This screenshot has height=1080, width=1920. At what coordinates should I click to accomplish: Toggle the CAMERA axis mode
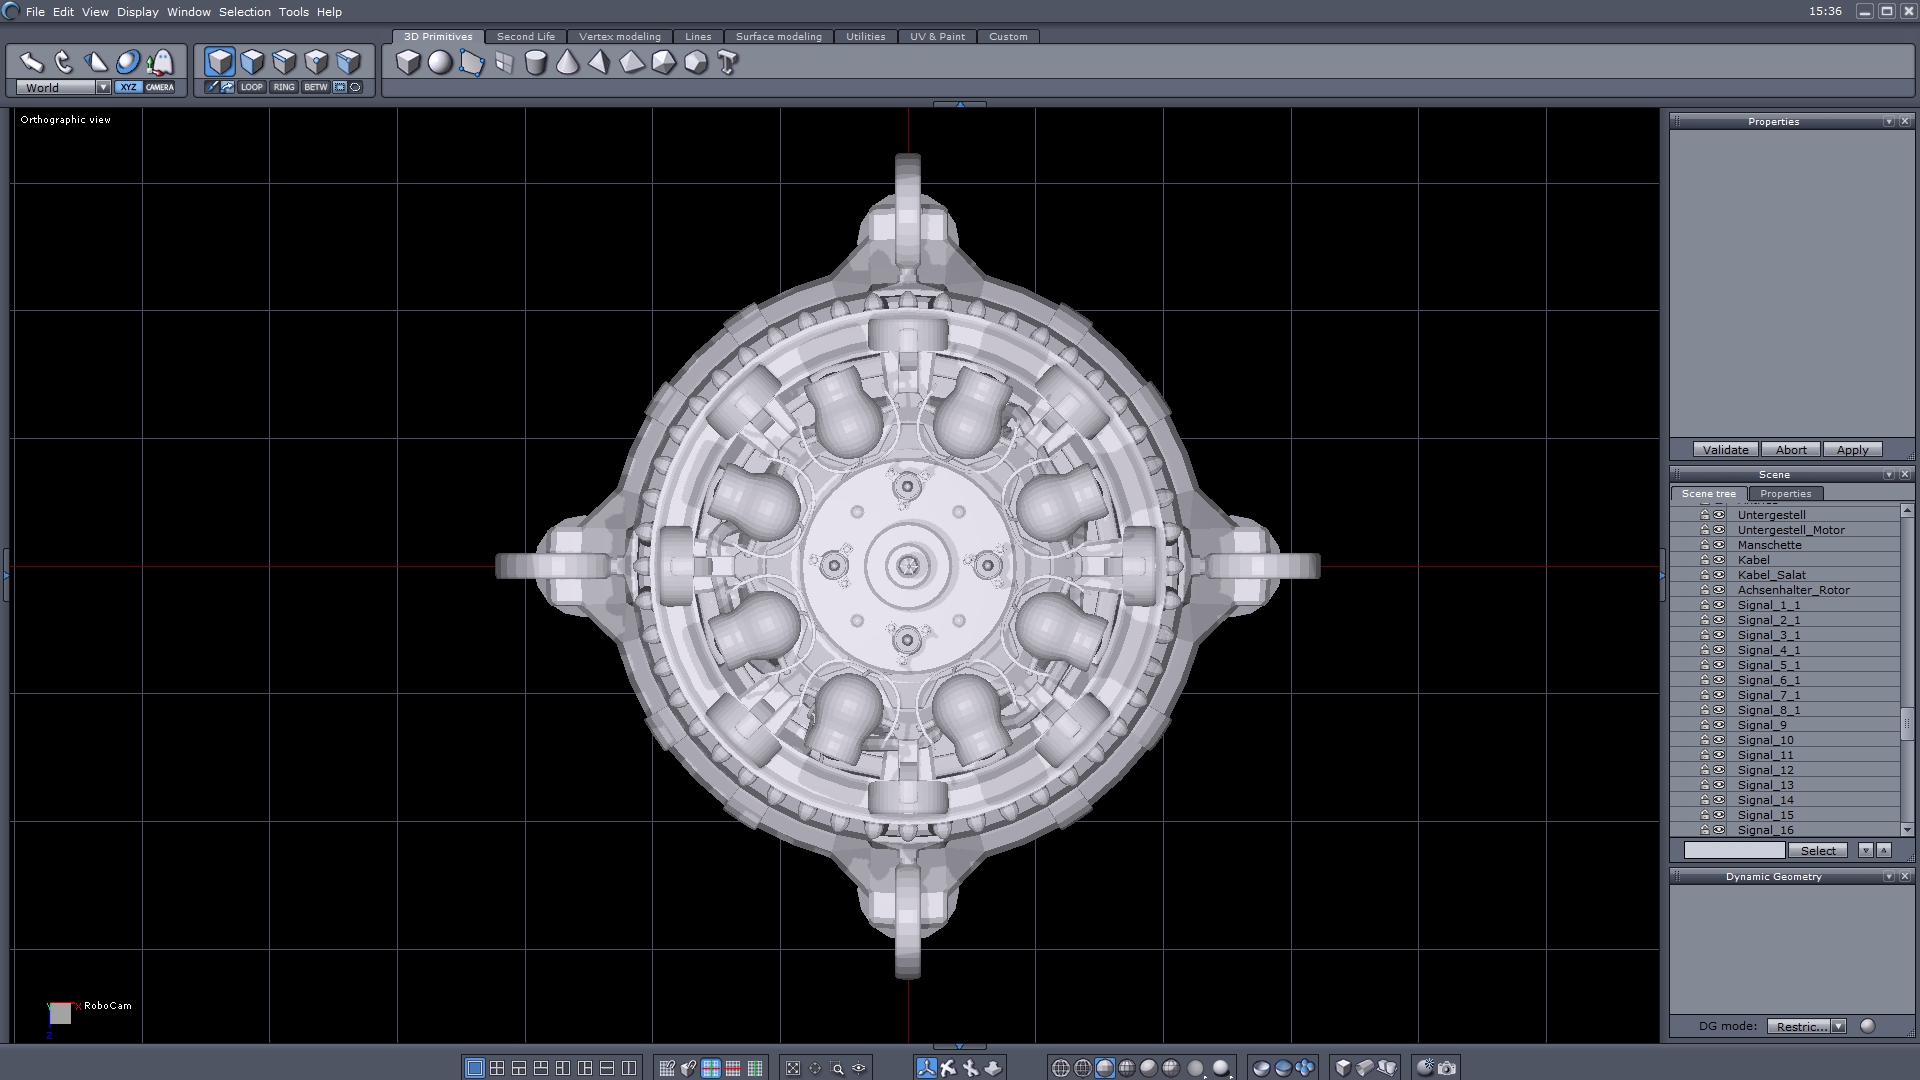[160, 87]
